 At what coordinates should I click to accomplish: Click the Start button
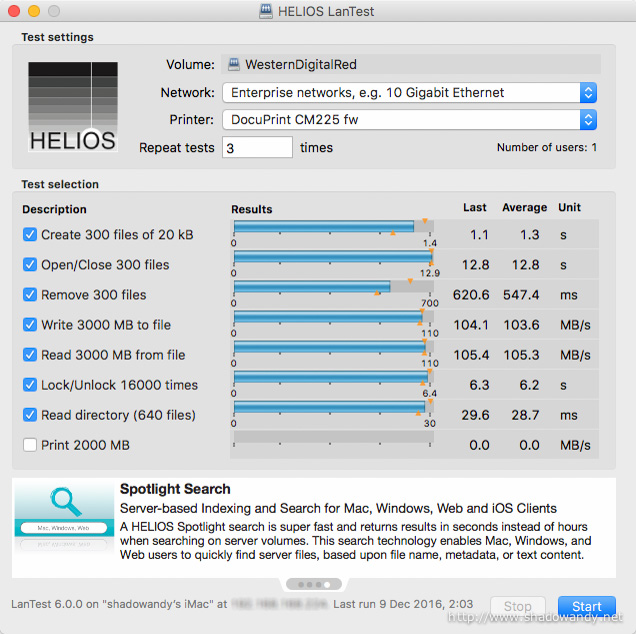click(587, 606)
